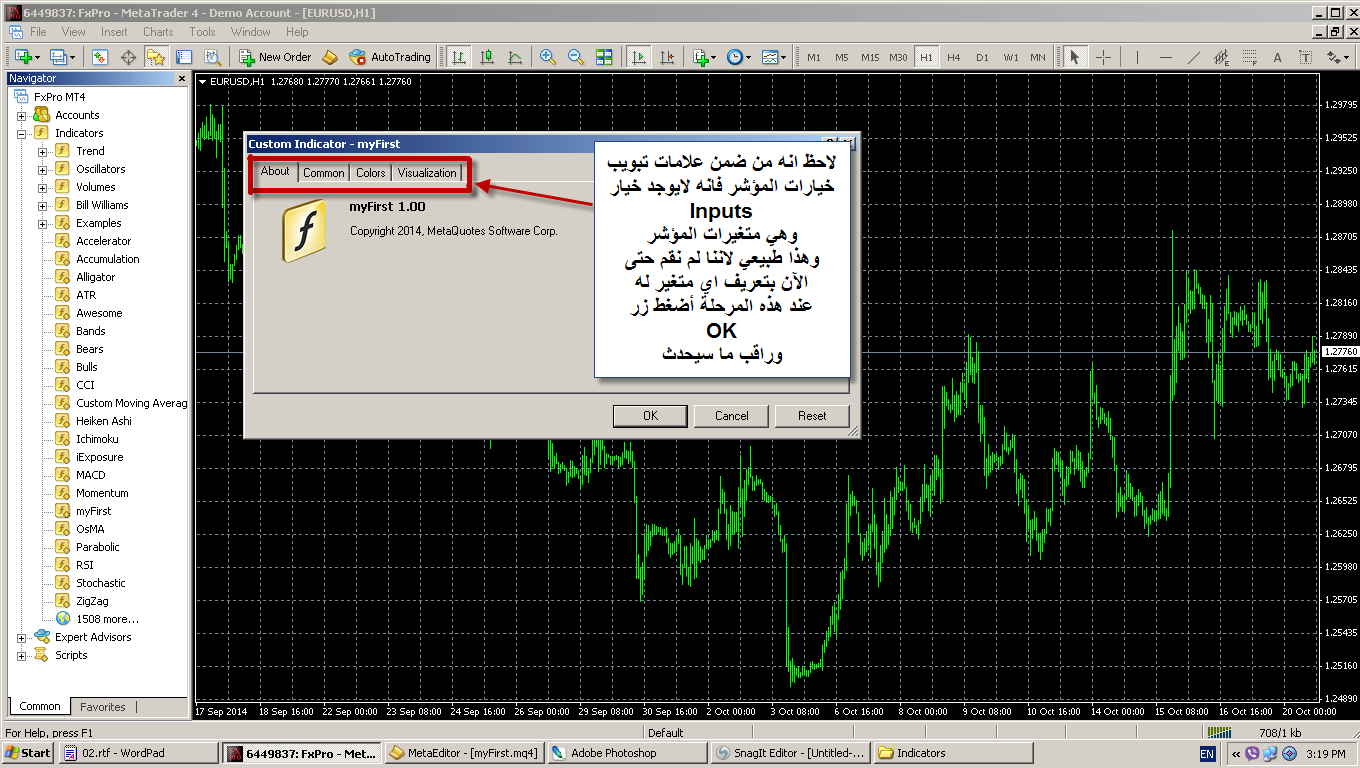
Task: Select the Equidistant Channel tool
Action: pyautogui.click(x=1221, y=57)
